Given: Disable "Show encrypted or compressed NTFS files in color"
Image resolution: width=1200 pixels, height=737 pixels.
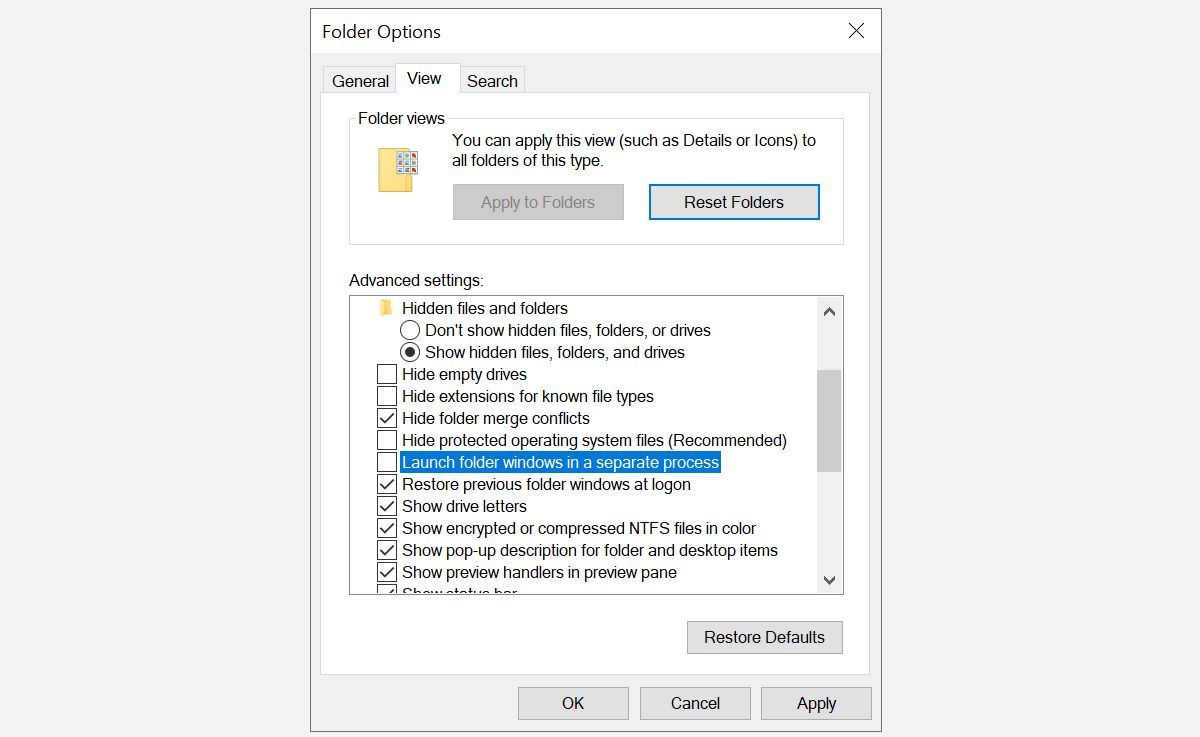Looking at the screenshot, I should point(387,528).
